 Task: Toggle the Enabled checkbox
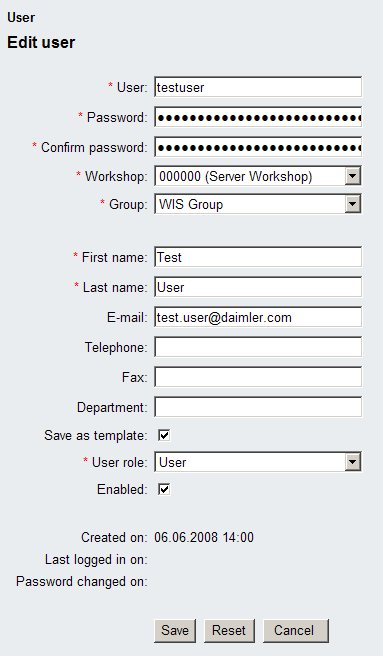point(164,489)
